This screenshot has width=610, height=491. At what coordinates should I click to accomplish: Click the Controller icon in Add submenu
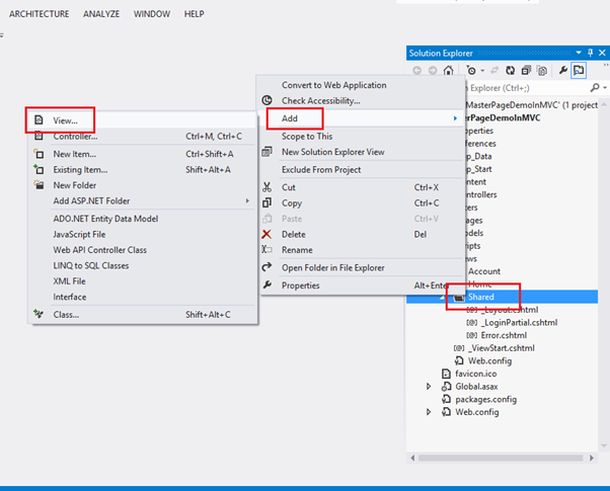click(x=39, y=136)
